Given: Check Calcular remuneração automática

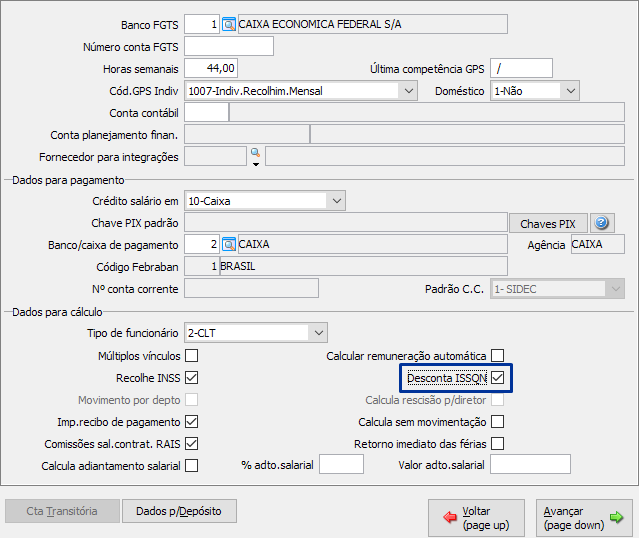Looking at the screenshot, I should [x=497, y=355].
